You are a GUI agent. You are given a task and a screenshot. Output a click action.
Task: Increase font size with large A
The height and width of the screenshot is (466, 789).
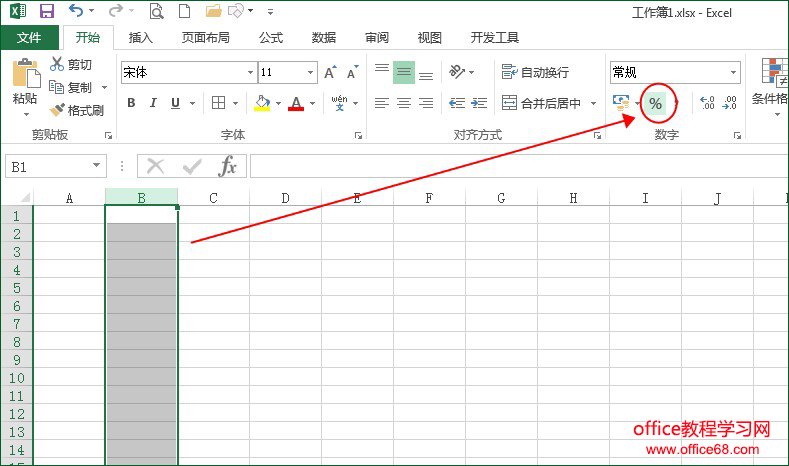[330, 72]
